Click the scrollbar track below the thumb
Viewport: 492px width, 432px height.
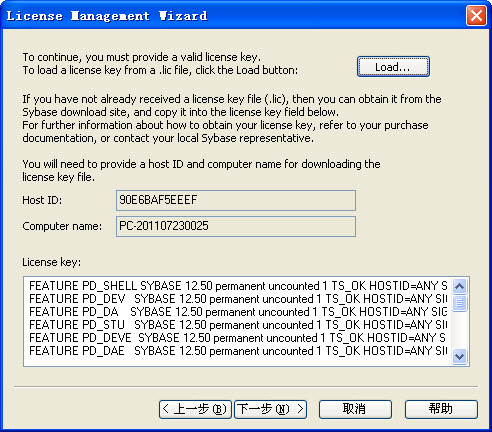tap(460, 330)
